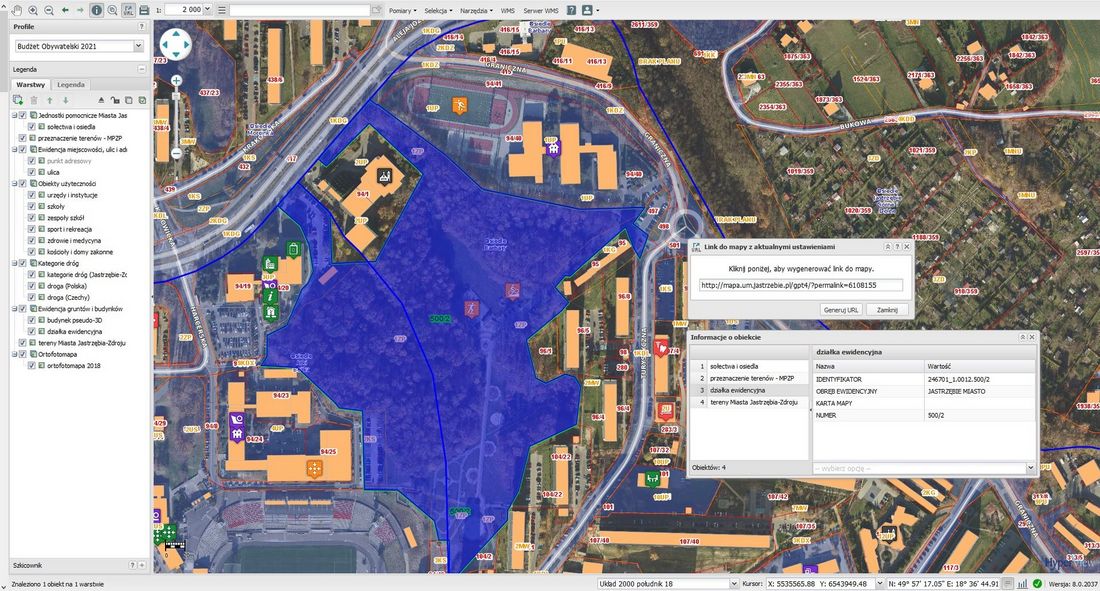Click the permalink URL text field
Image resolution: width=1100 pixels, height=591 pixels.
[x=801, y=285]
